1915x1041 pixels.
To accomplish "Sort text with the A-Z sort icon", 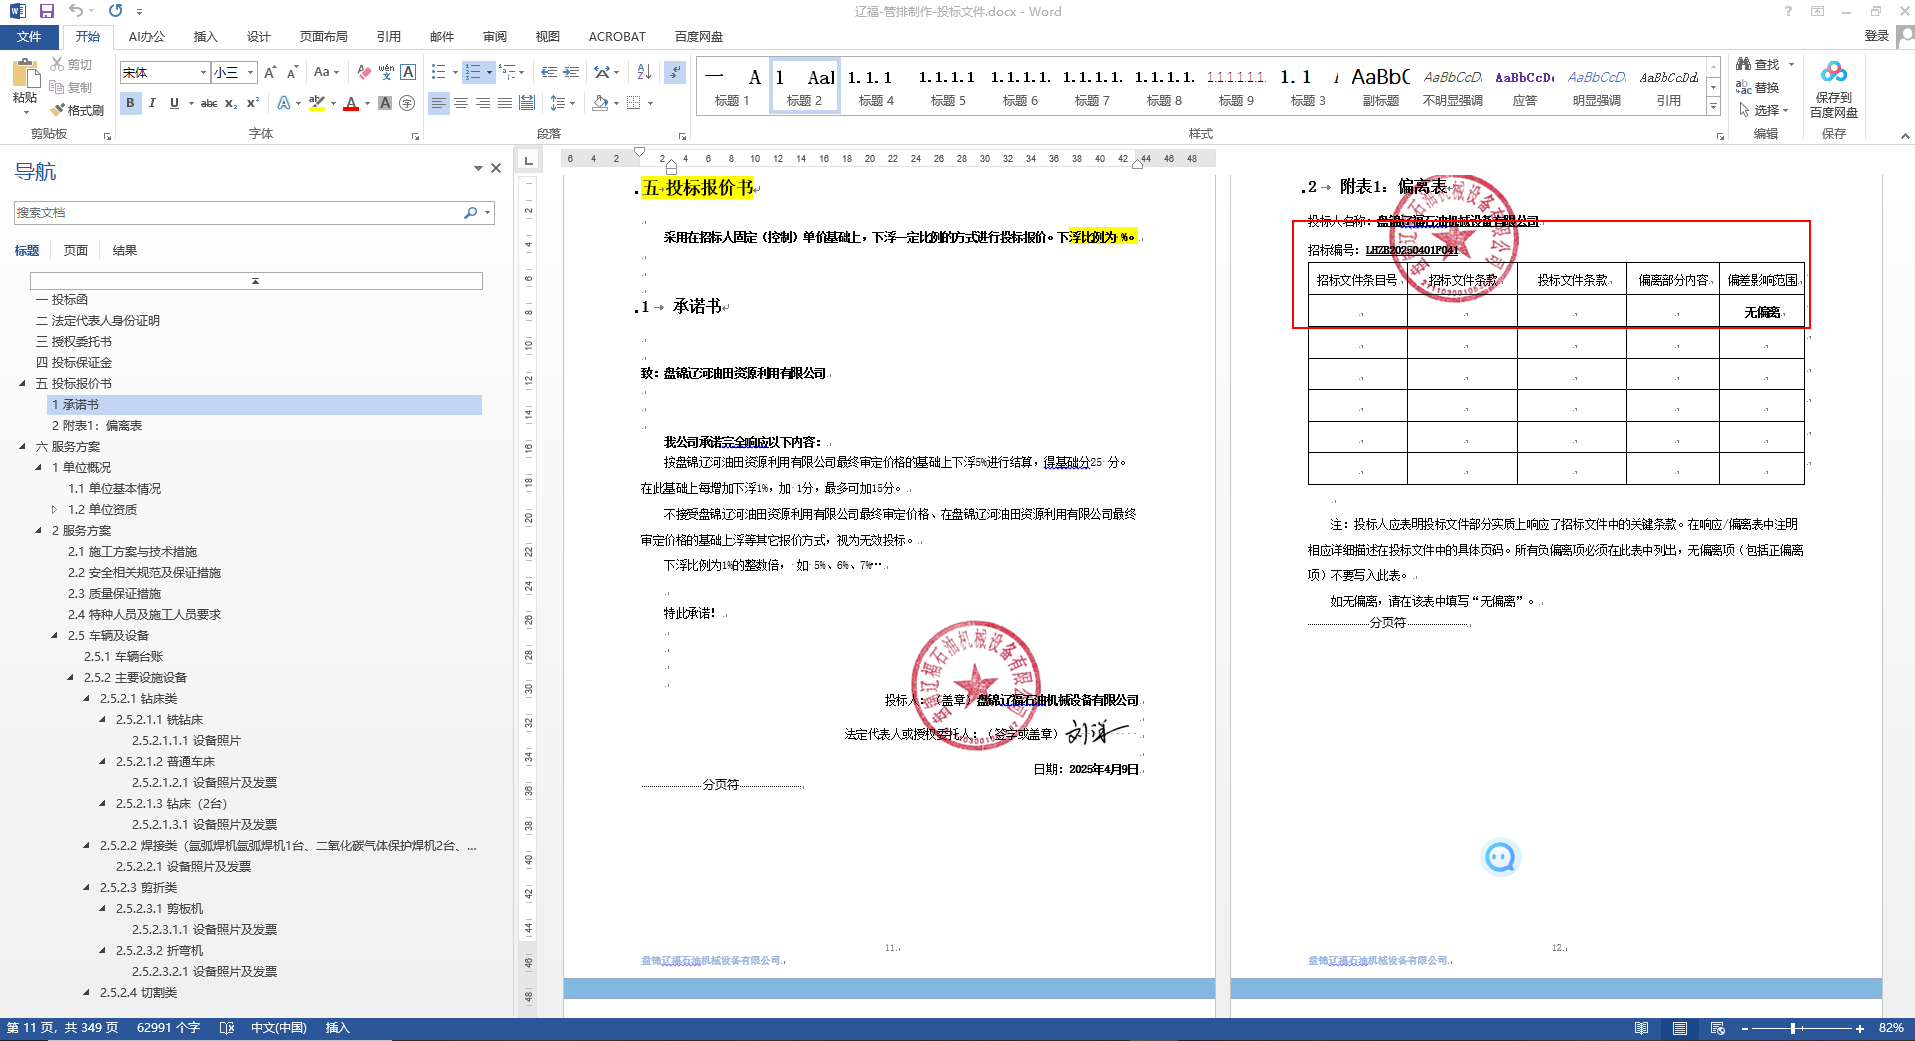I will pos(644,72).
